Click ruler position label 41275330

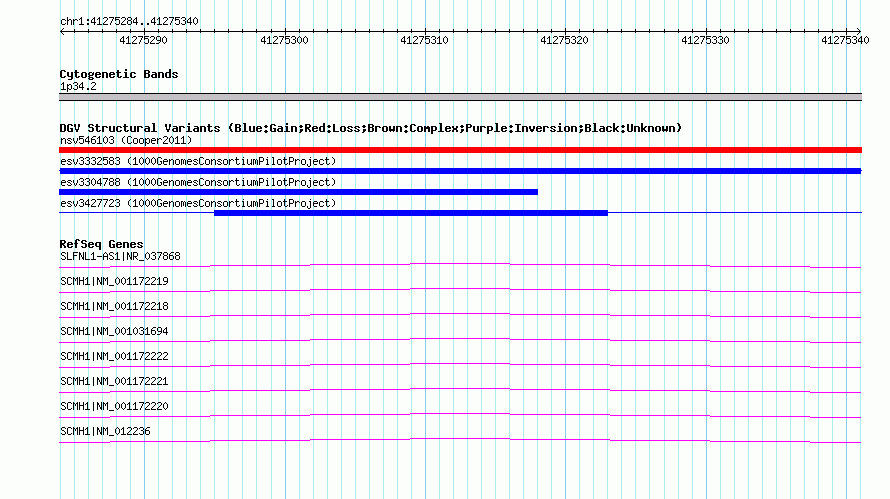[x=706, y=40]
